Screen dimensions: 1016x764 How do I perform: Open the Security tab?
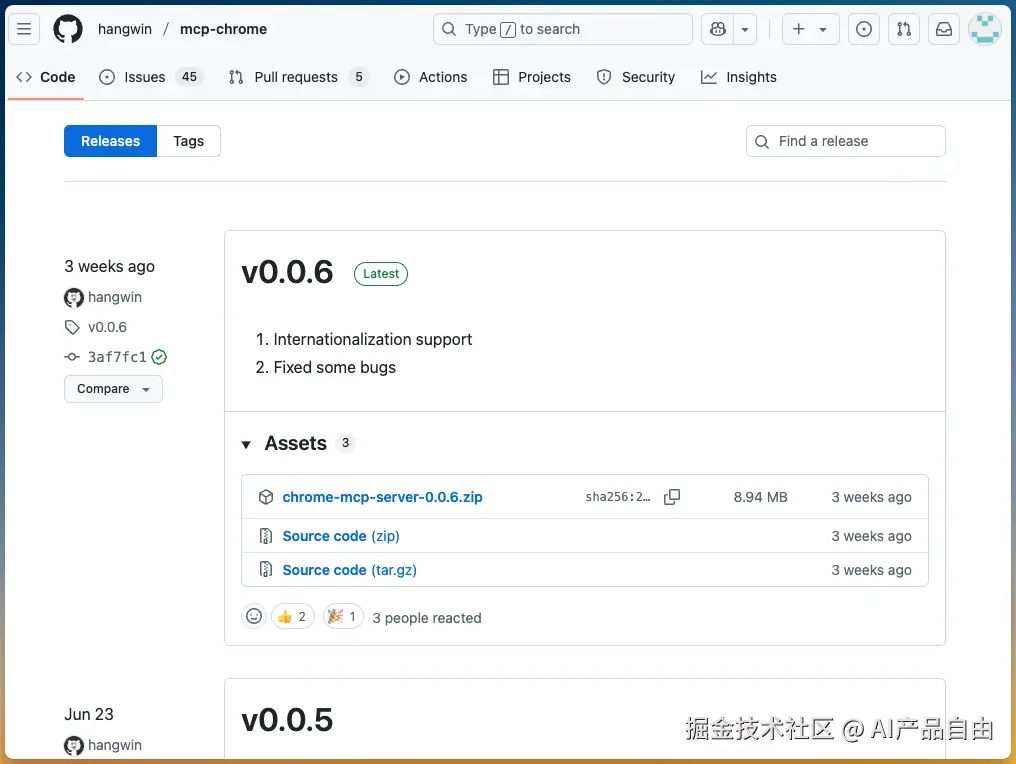(636, 77)
